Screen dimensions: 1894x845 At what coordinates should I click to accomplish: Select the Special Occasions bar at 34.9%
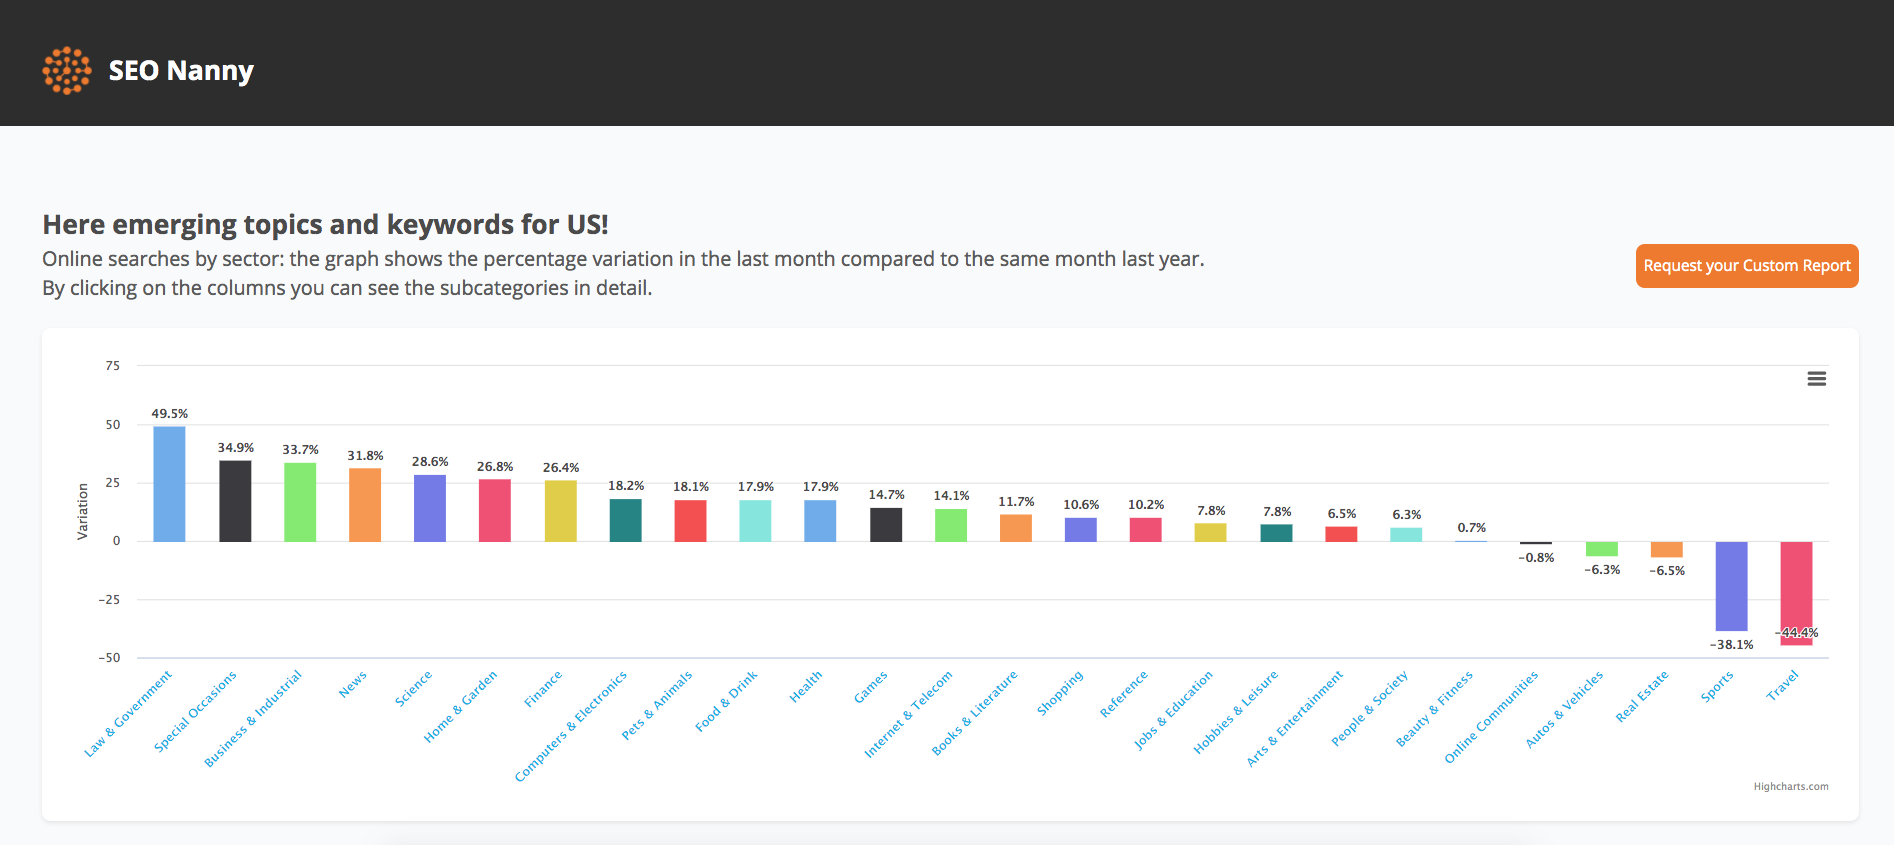[235, 501]
